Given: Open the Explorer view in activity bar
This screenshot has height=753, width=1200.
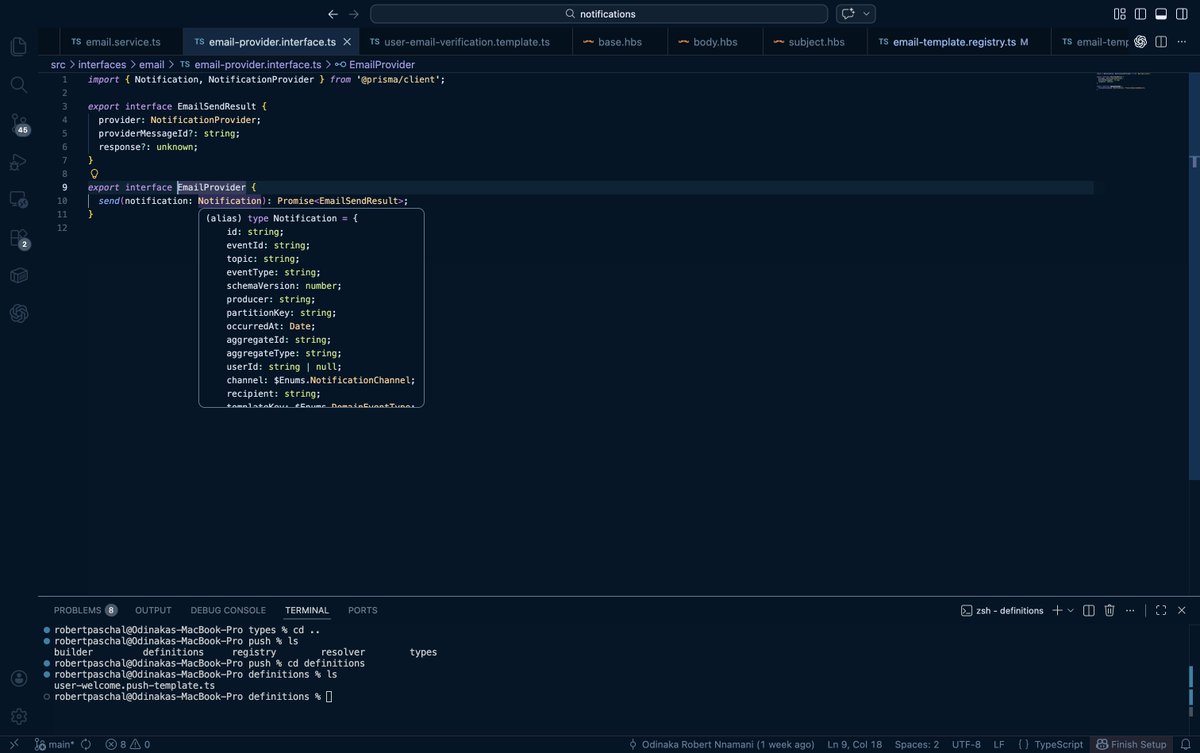Looking at the screenshot, I should [18, 47].
